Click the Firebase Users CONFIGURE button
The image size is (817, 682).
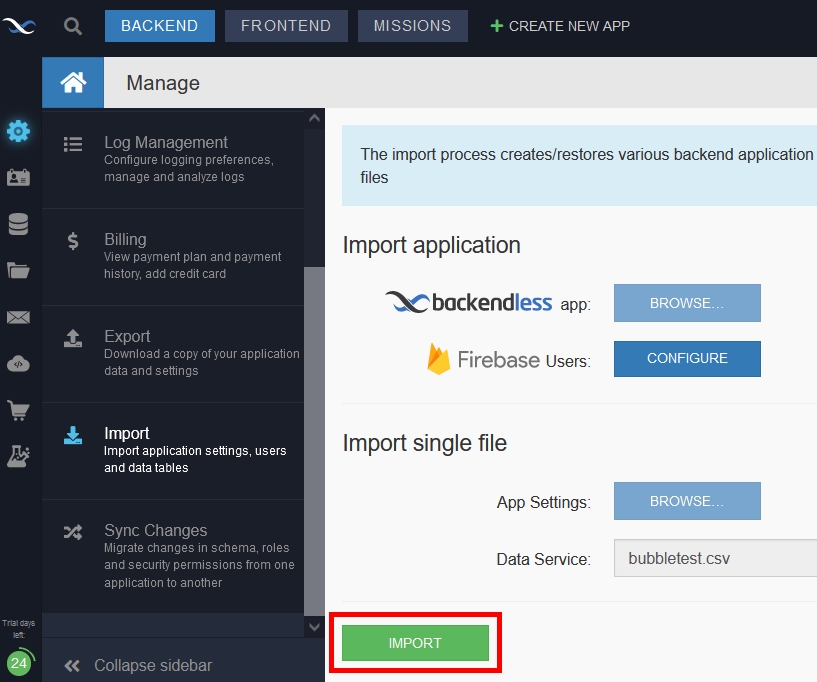click(x=687, y=358)
